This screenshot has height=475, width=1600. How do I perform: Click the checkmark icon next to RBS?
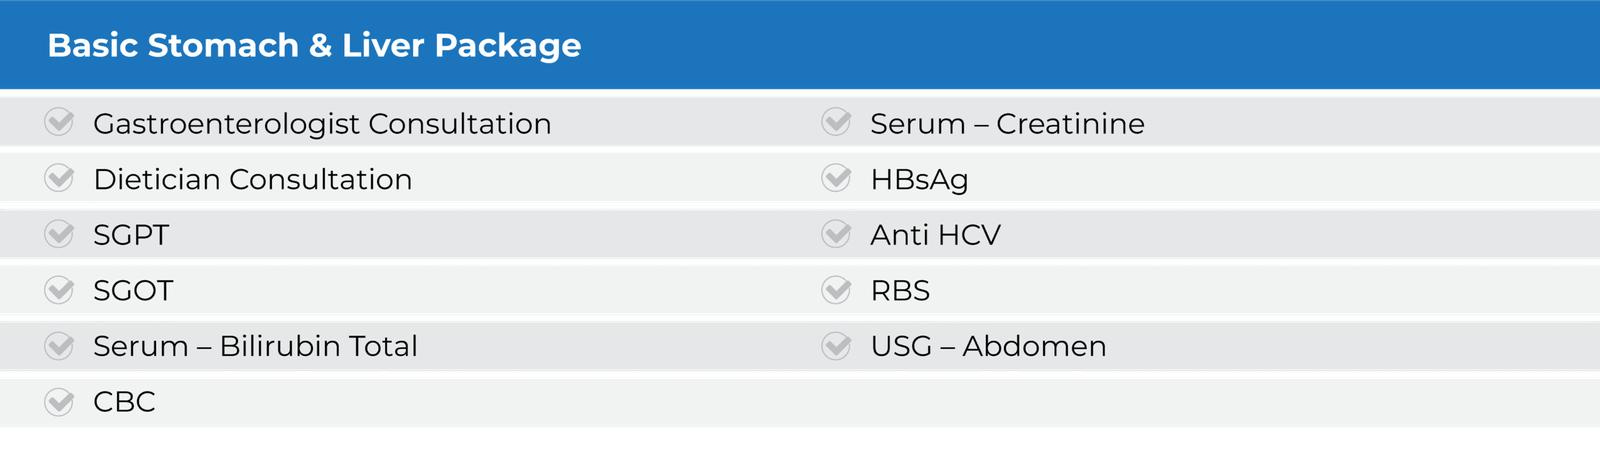[836, 290]
